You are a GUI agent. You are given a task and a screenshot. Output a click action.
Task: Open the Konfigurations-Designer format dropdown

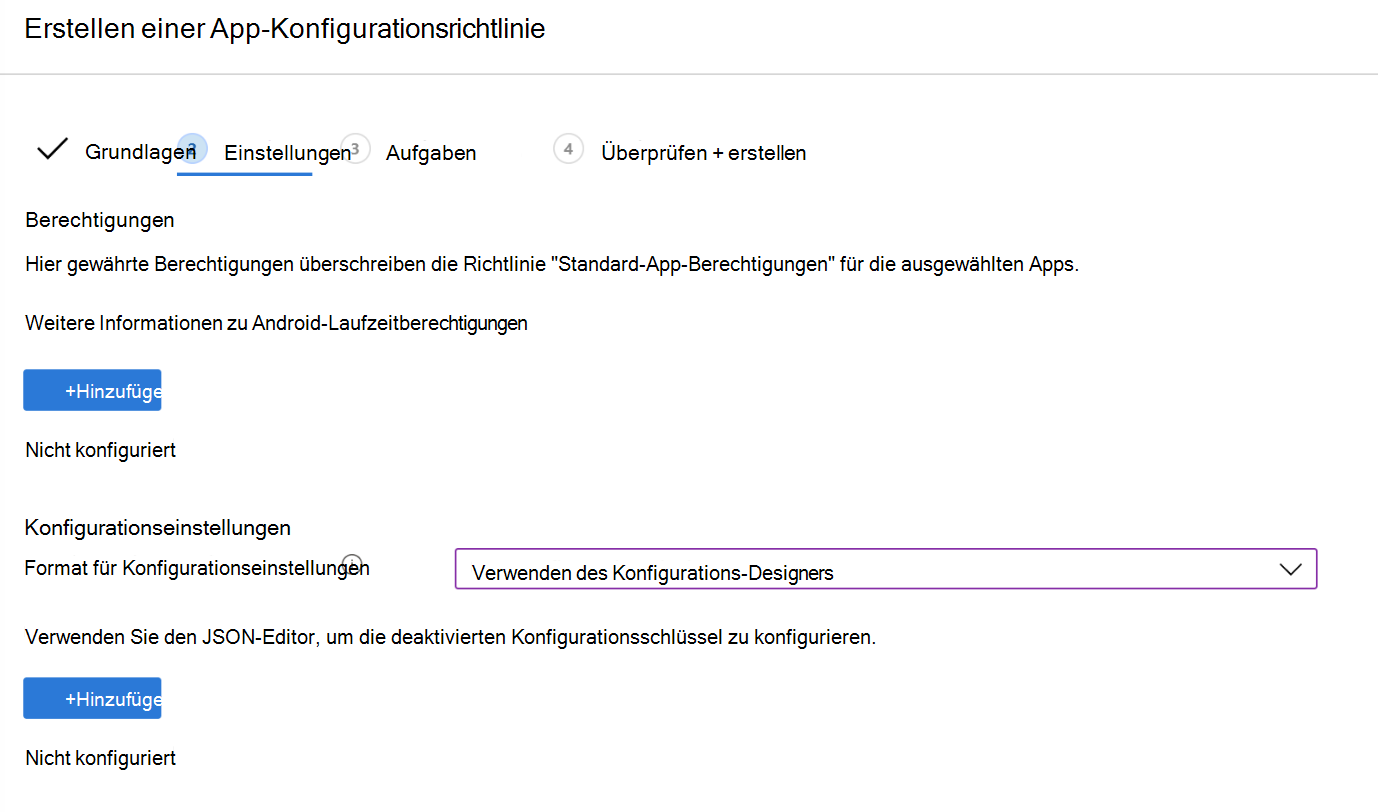click(885, 568)
